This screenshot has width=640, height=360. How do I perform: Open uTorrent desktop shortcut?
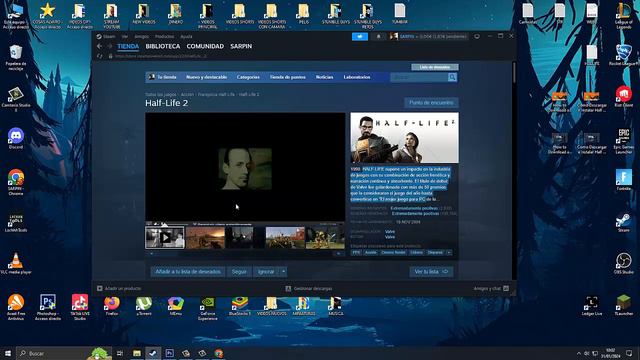[144, 306]
